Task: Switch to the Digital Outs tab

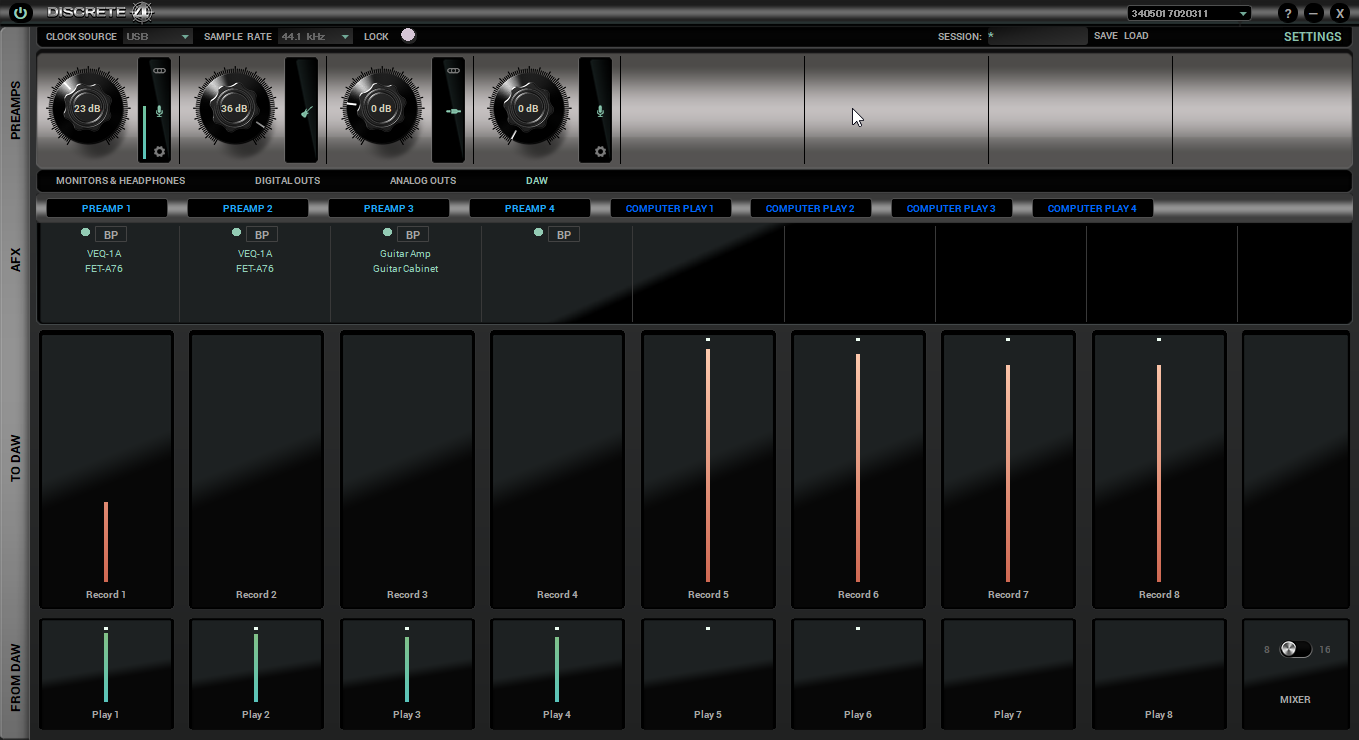Action: point(288,181)
